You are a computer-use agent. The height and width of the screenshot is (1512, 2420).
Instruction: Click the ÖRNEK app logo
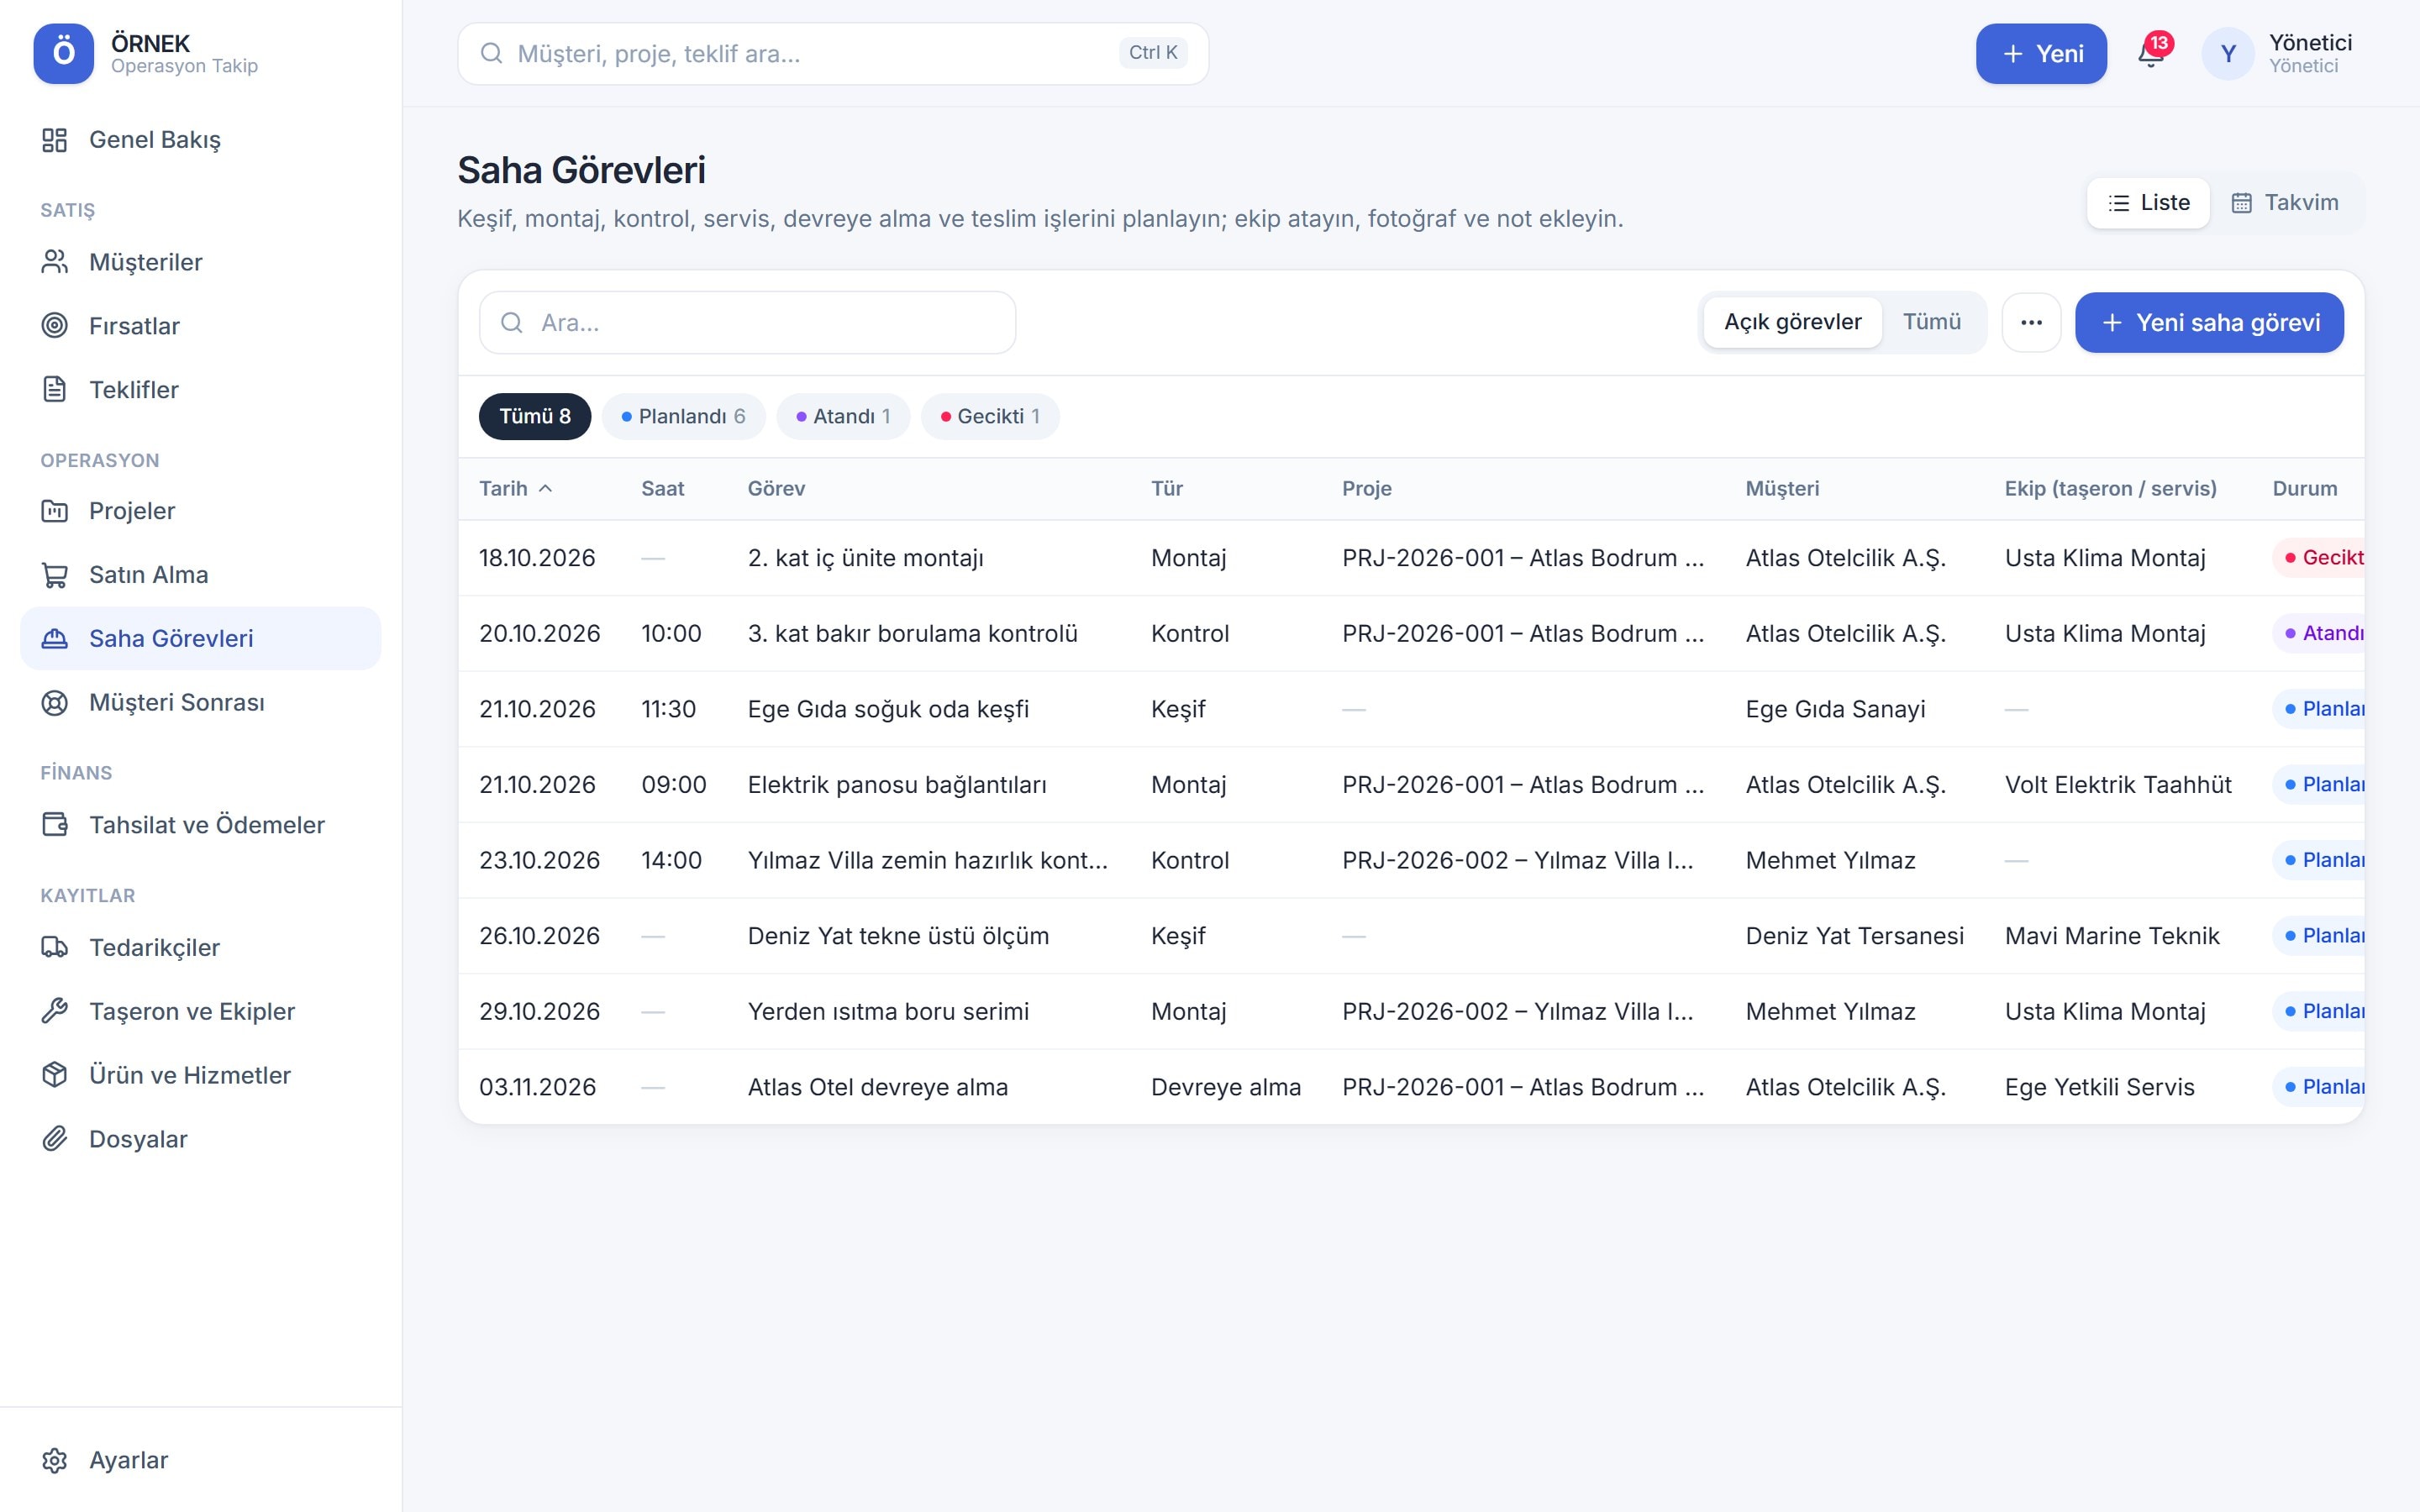coord(64,54)
